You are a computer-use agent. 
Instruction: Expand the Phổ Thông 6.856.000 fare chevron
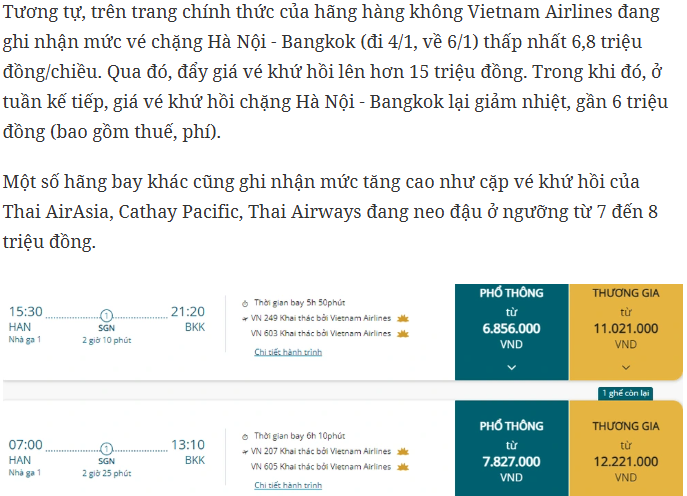click(511, 367)
